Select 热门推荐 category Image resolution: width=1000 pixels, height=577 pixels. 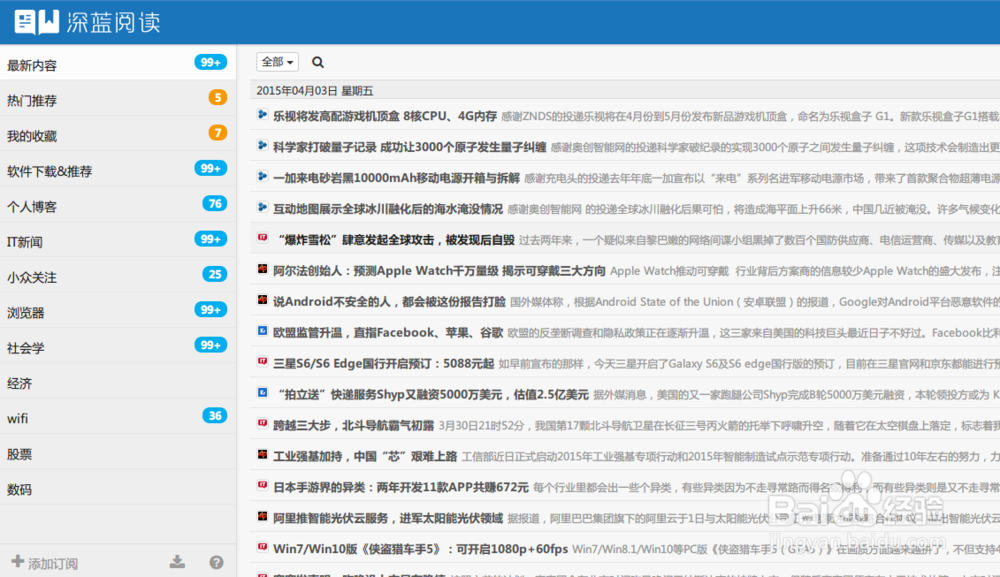pos(118,98)
